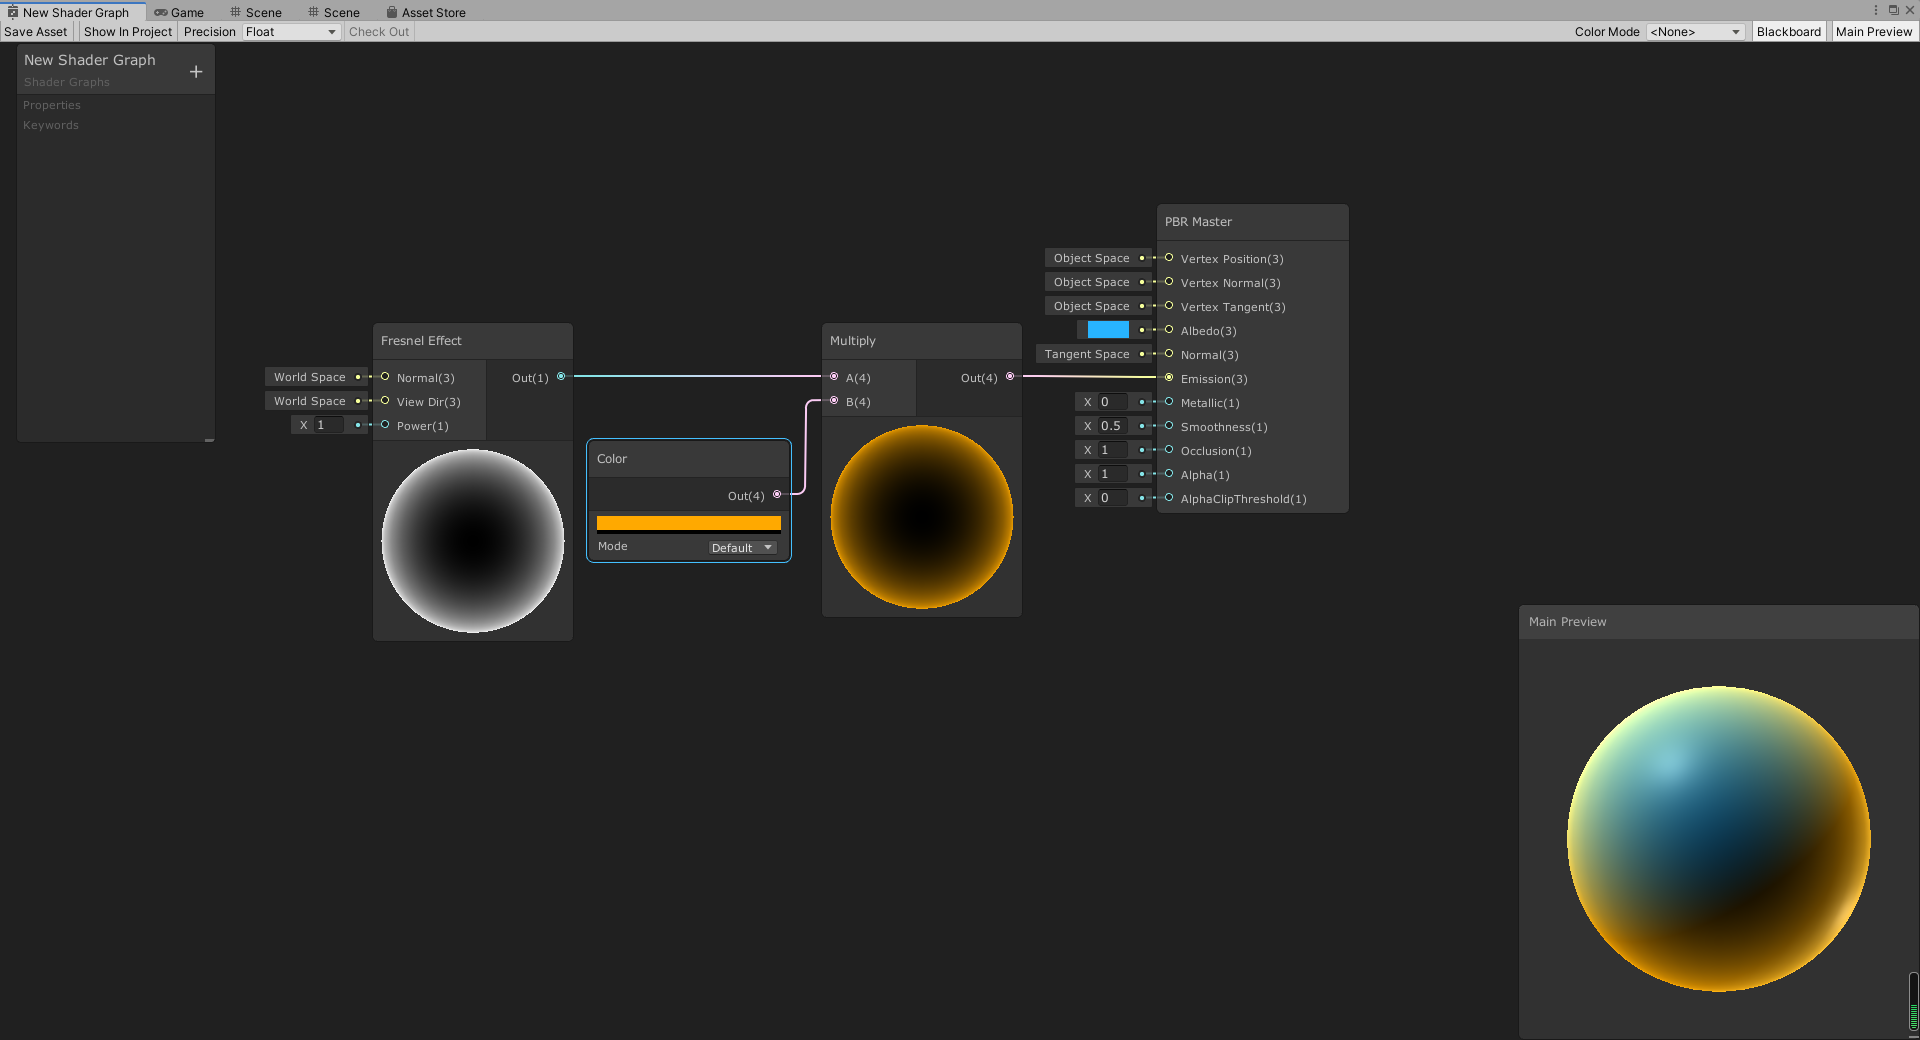Click the Show In Project button
1920x1040 pixels.
click(x=127, y=31)
